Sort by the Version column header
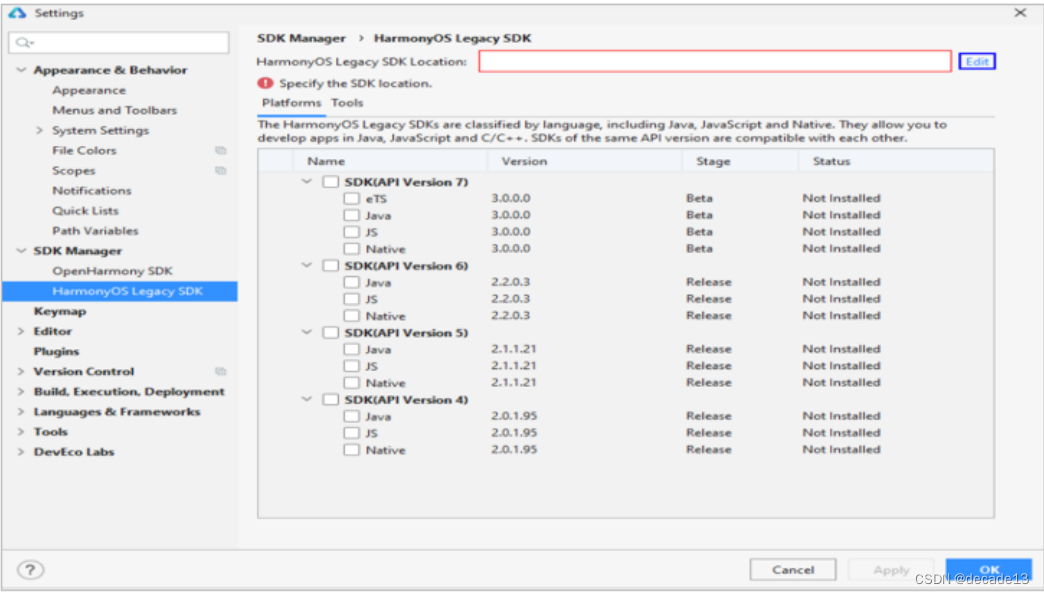The width and height of the screenshot is (1044, 594). coord(585,161)
